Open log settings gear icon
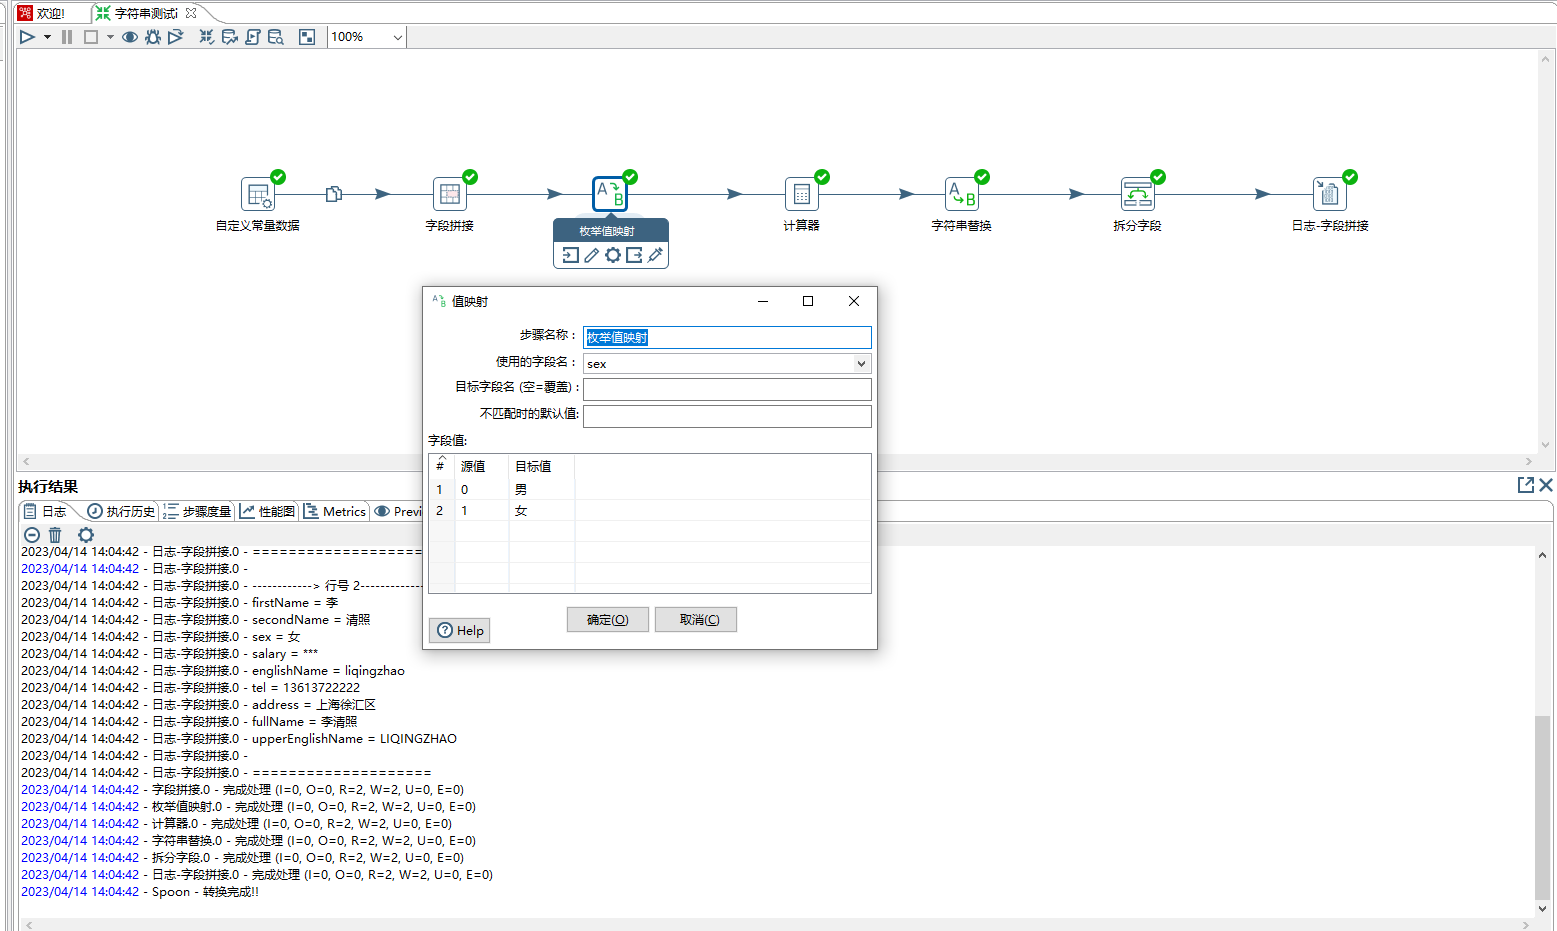This screenshot has height=931, width=1557. (x=86, y=535)
